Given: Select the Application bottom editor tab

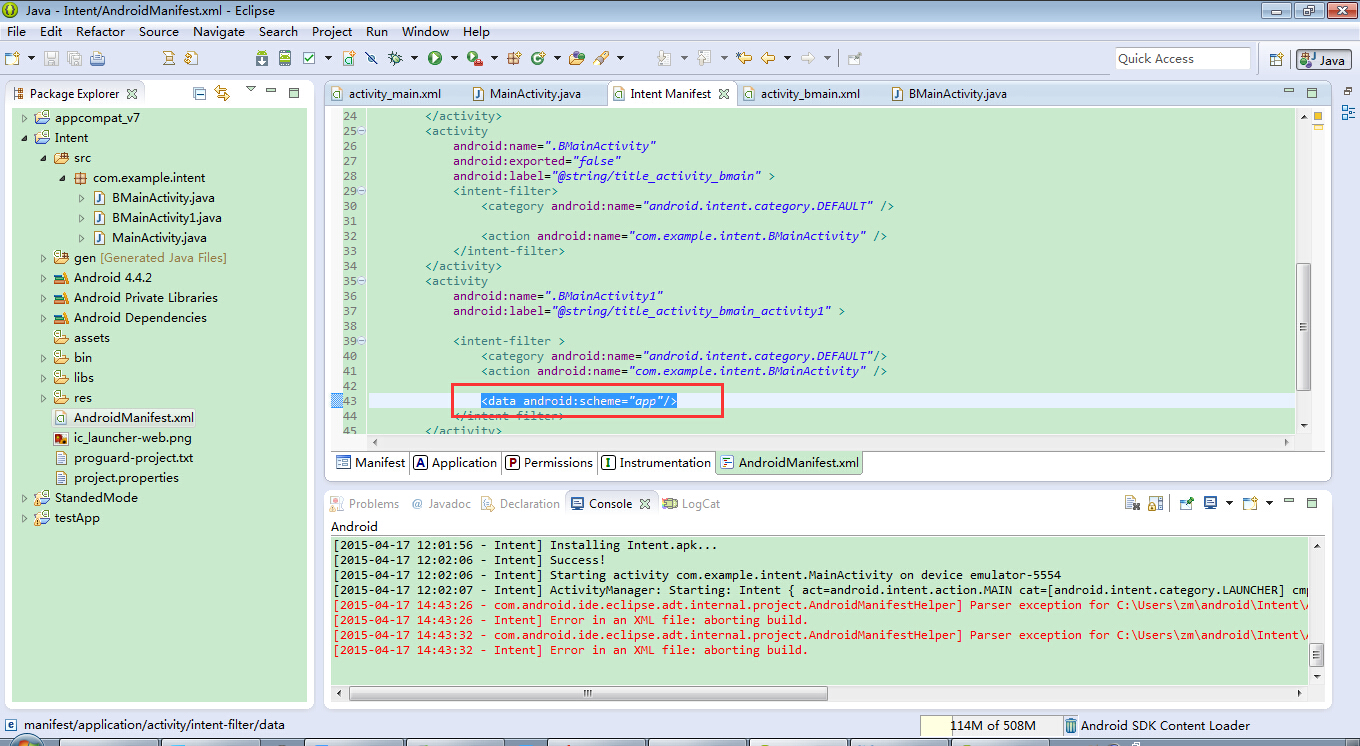Looking at the screenshot, I should click(455, 463).
